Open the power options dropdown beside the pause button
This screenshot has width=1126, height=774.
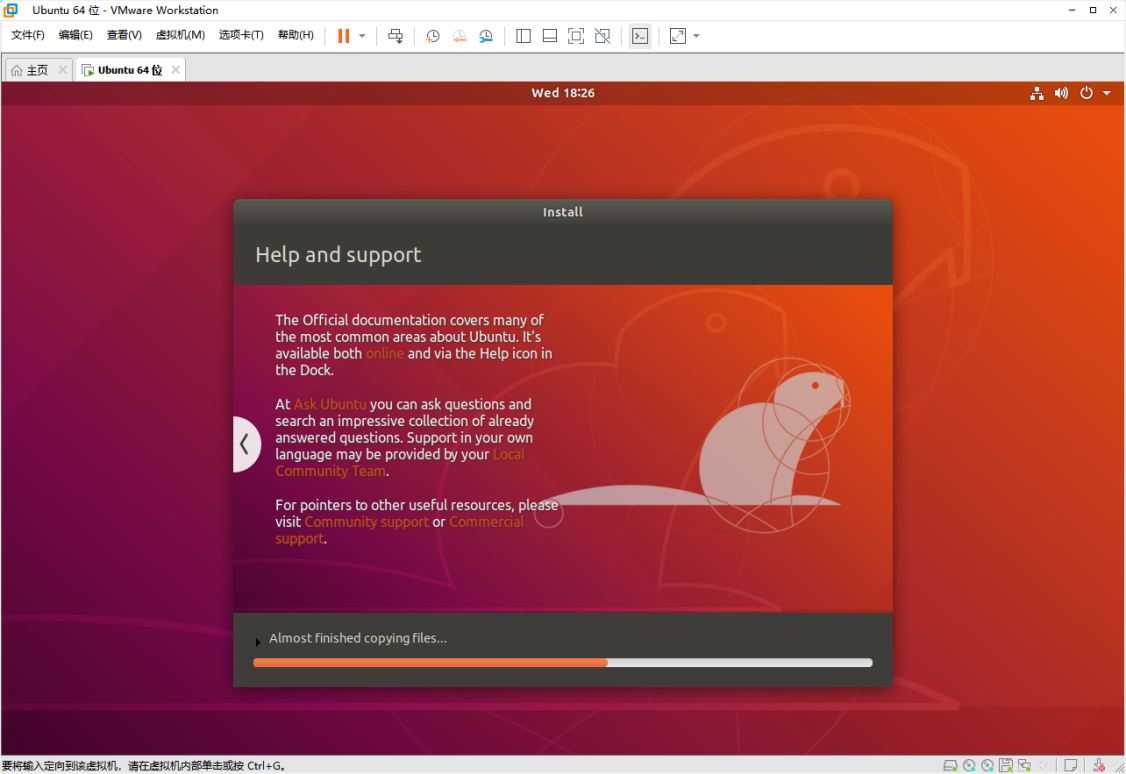362,36
